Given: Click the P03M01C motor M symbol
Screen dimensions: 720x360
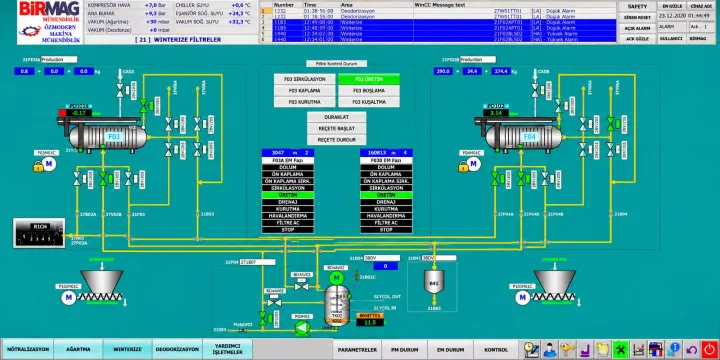Looking at the screenshot, I should click(49, 164).
